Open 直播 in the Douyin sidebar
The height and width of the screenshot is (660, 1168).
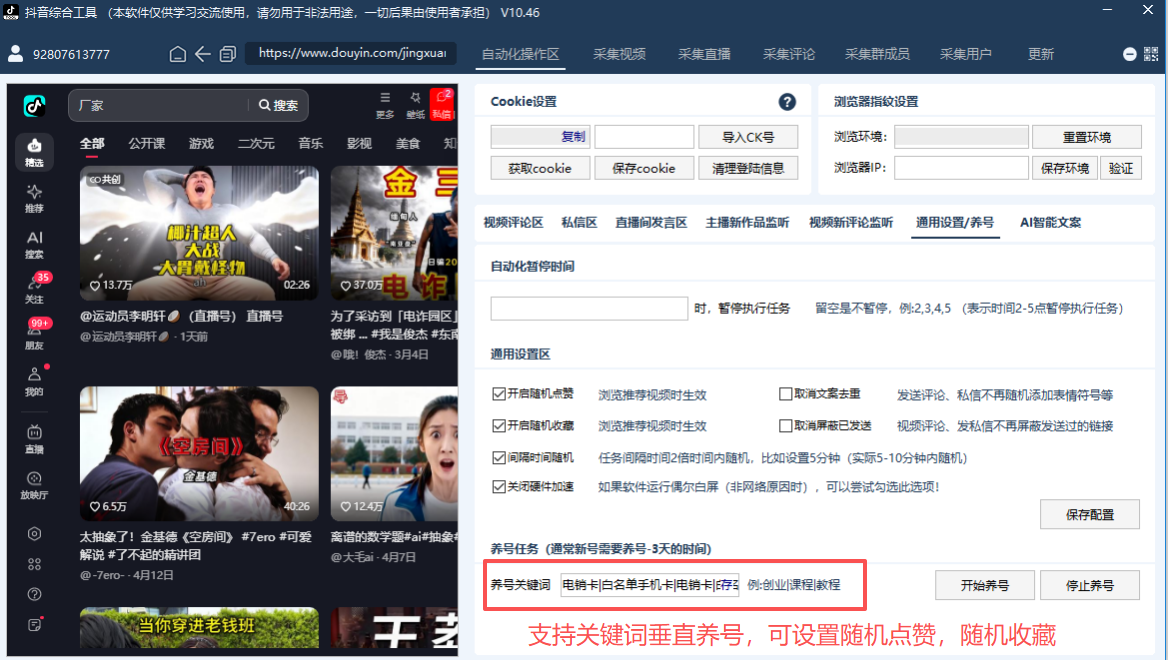34,440
